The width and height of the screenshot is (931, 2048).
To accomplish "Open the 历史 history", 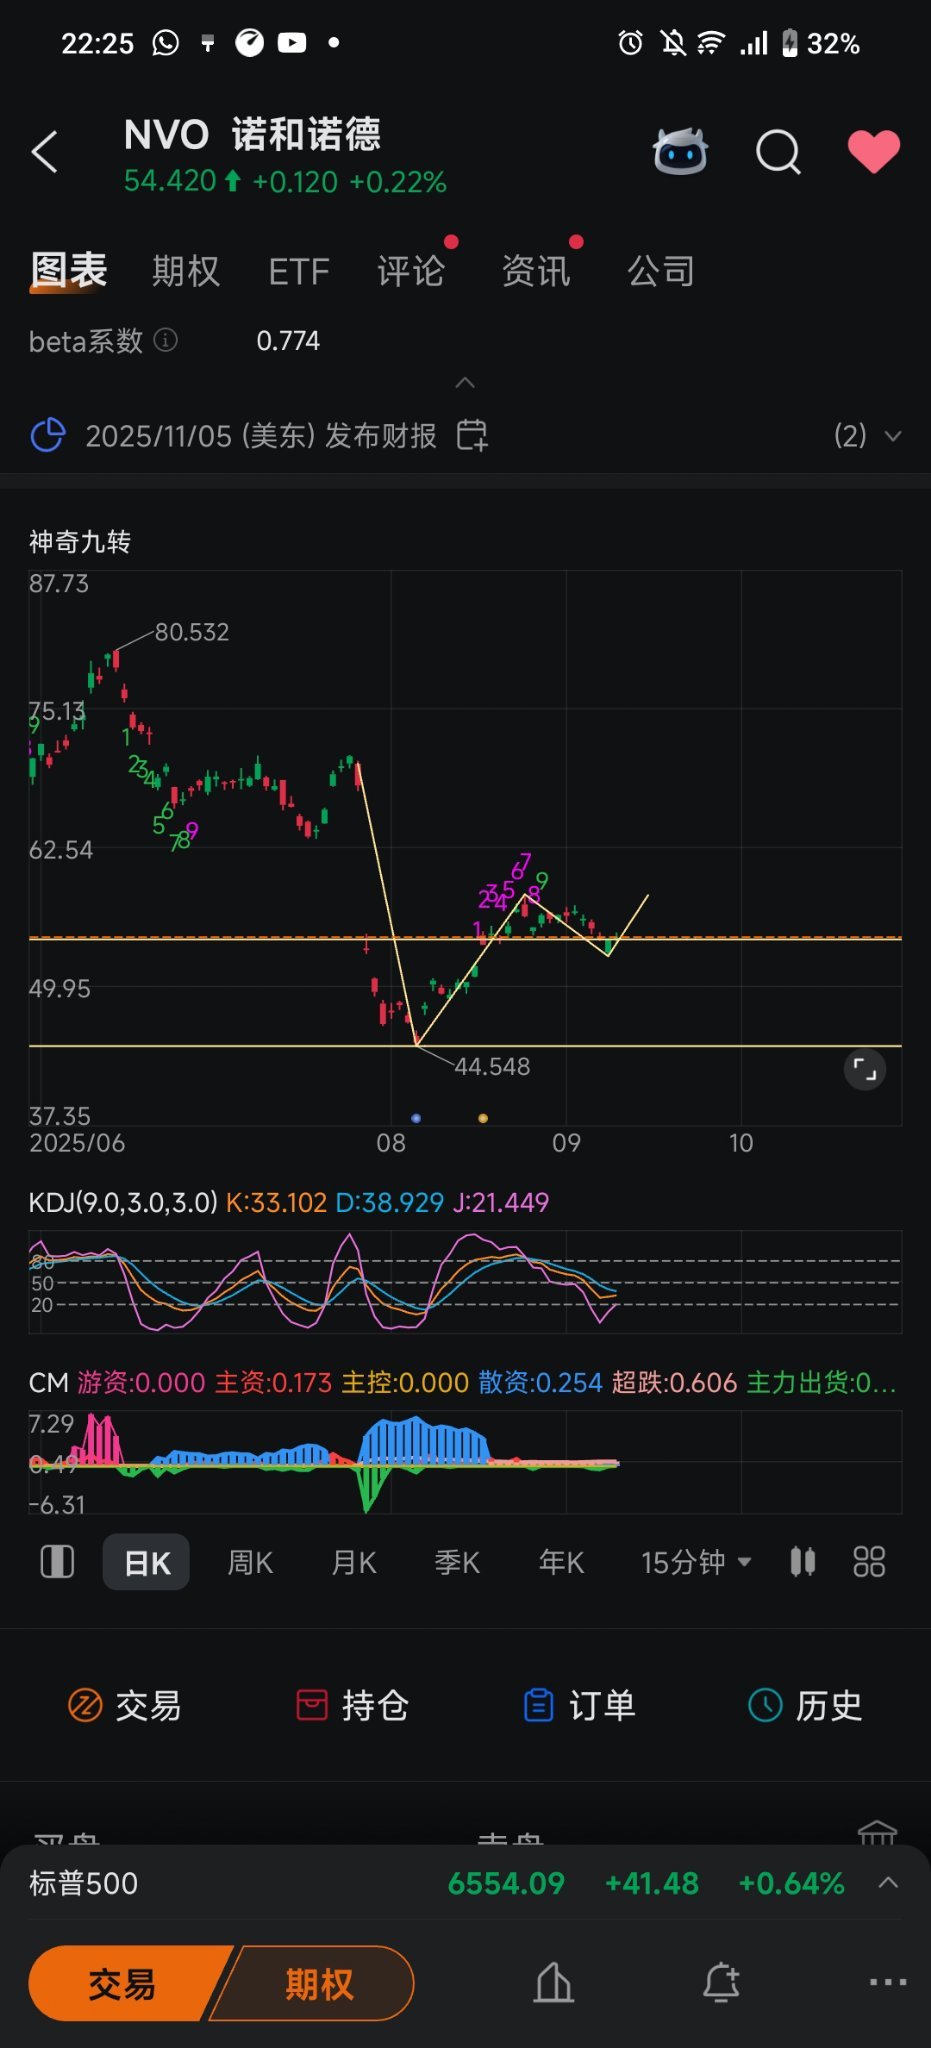I will click(x=805, y=1705).
